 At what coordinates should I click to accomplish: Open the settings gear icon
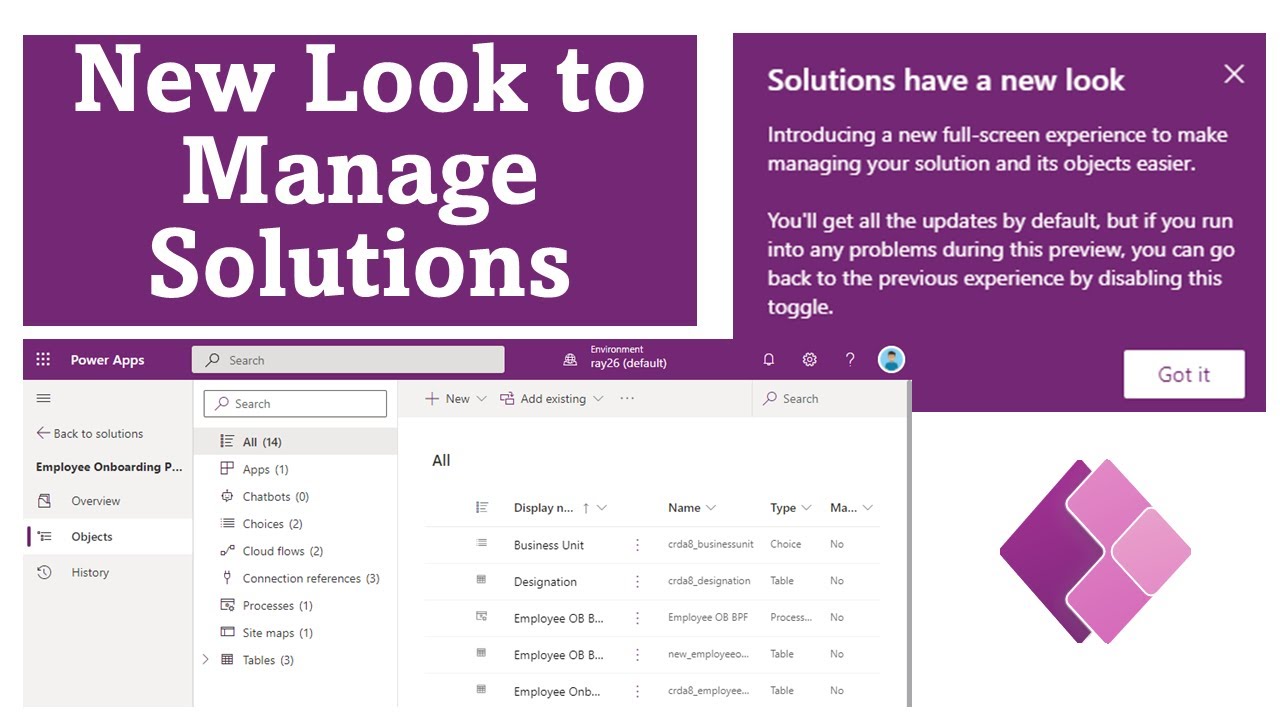810,360
